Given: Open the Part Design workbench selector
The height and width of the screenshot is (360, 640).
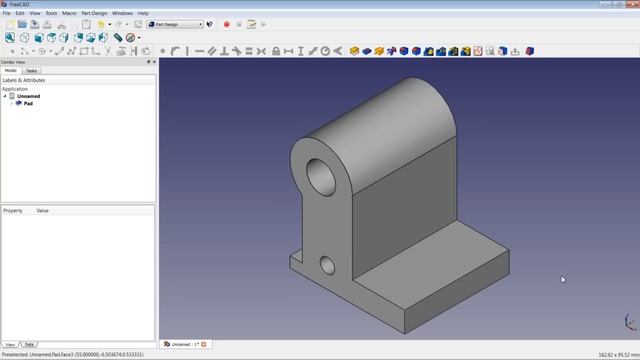Looking at the screenshot, I should 175,24.
